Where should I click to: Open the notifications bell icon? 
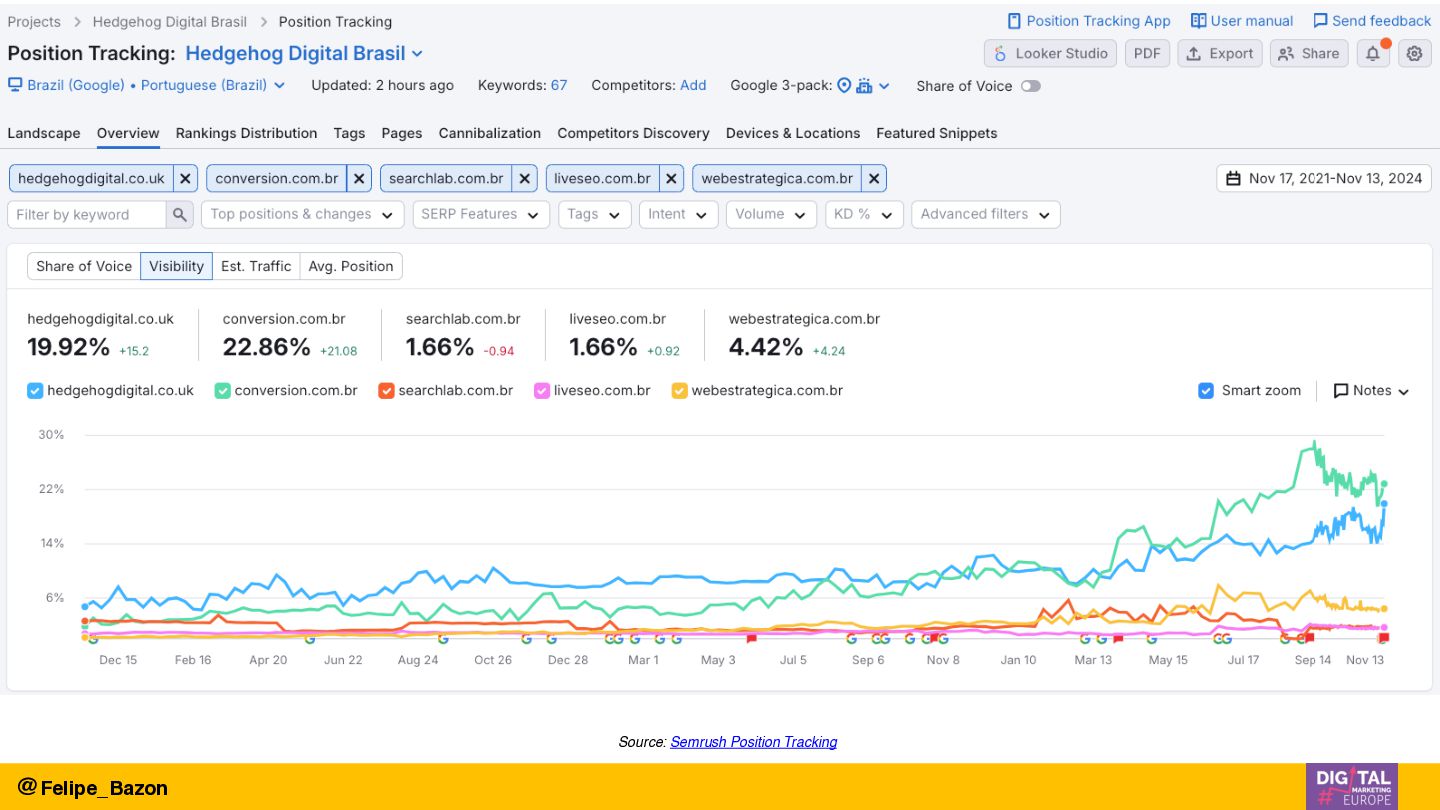1373,54
